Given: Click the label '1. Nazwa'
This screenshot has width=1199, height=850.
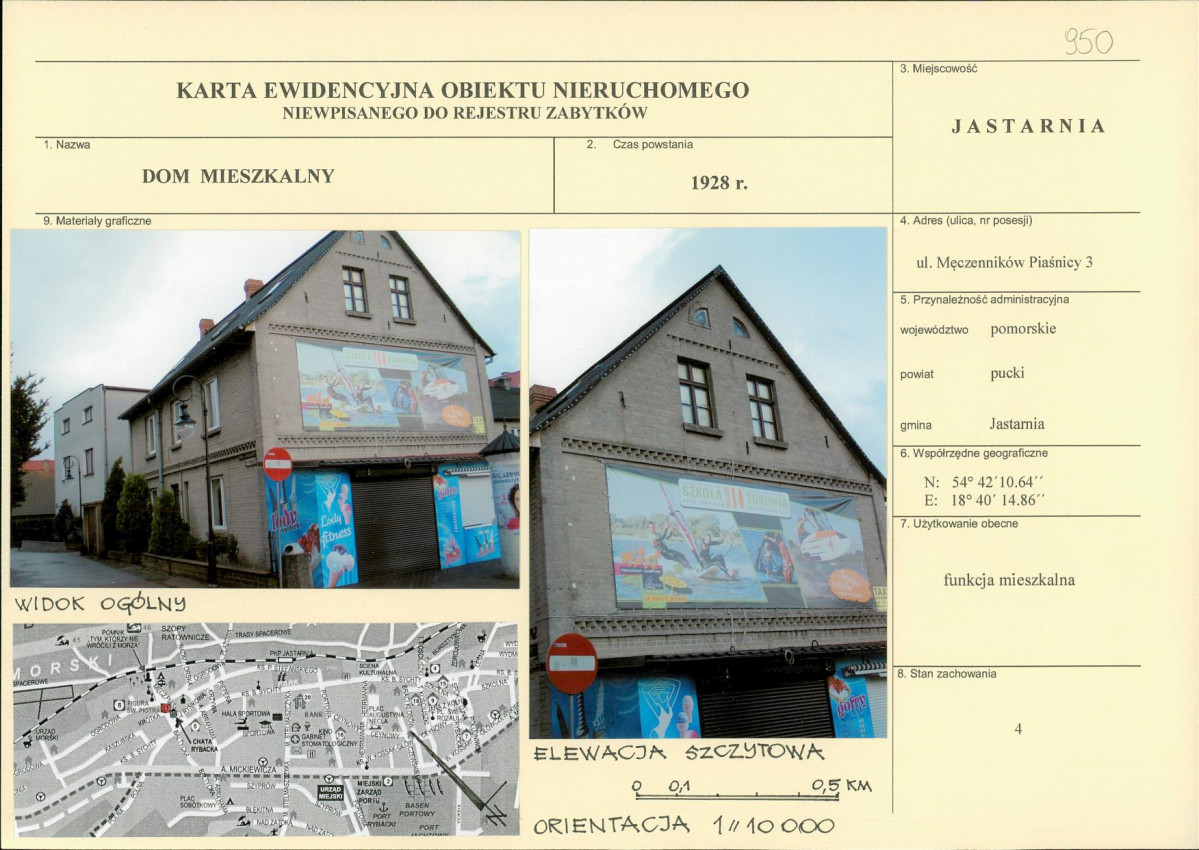Looking at the screenshot, I should point(67,144).
